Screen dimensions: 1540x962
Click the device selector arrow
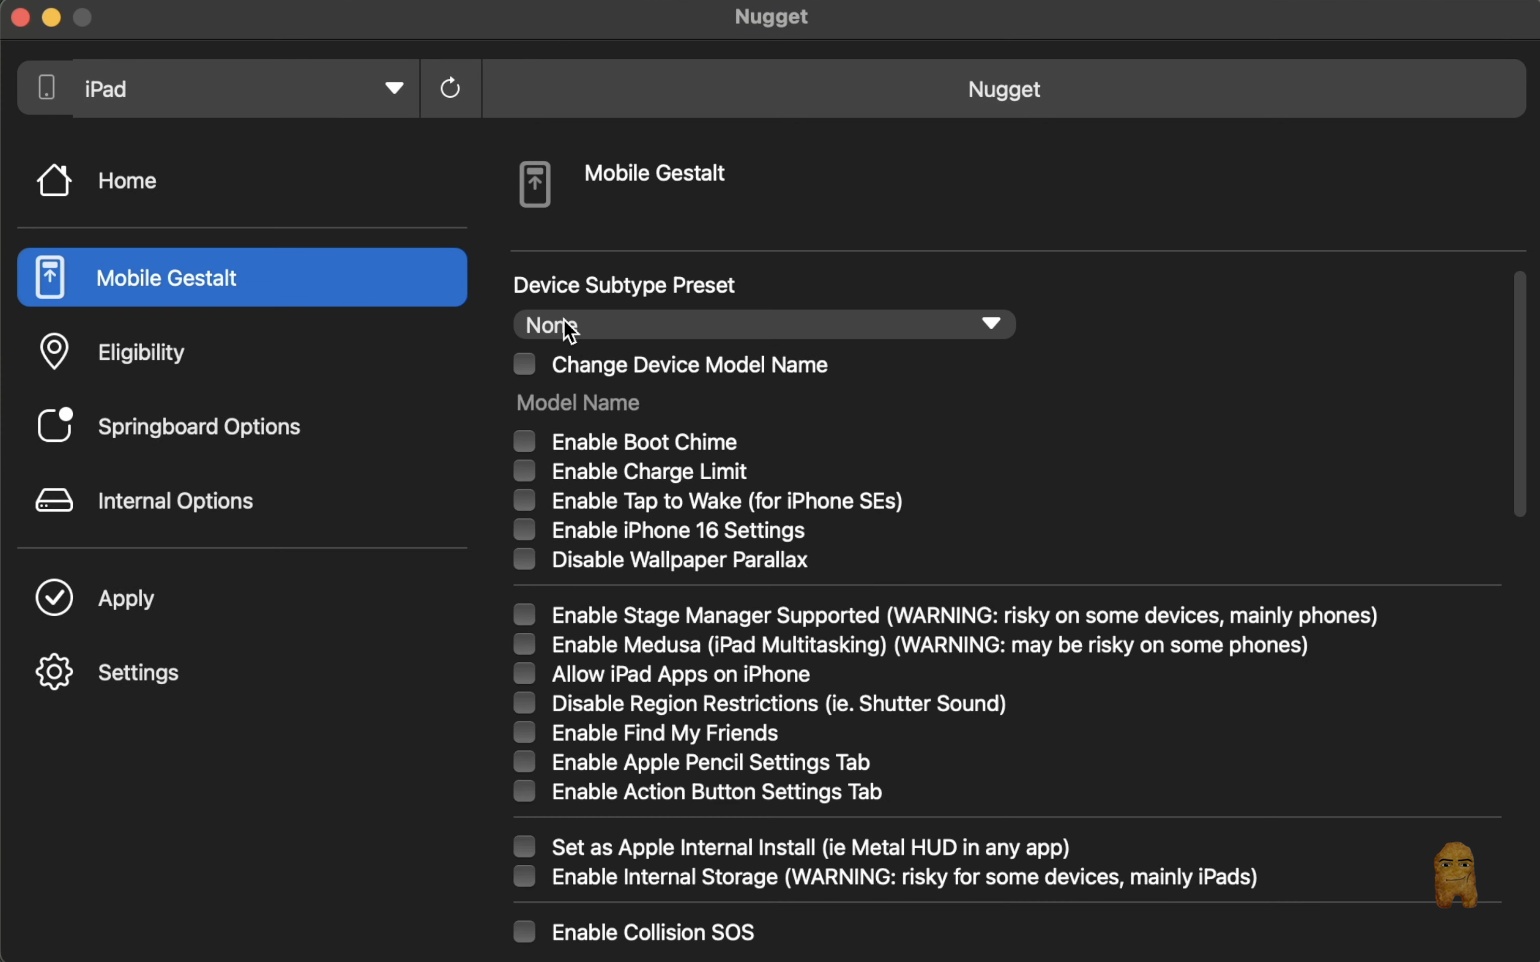[394, 88]
